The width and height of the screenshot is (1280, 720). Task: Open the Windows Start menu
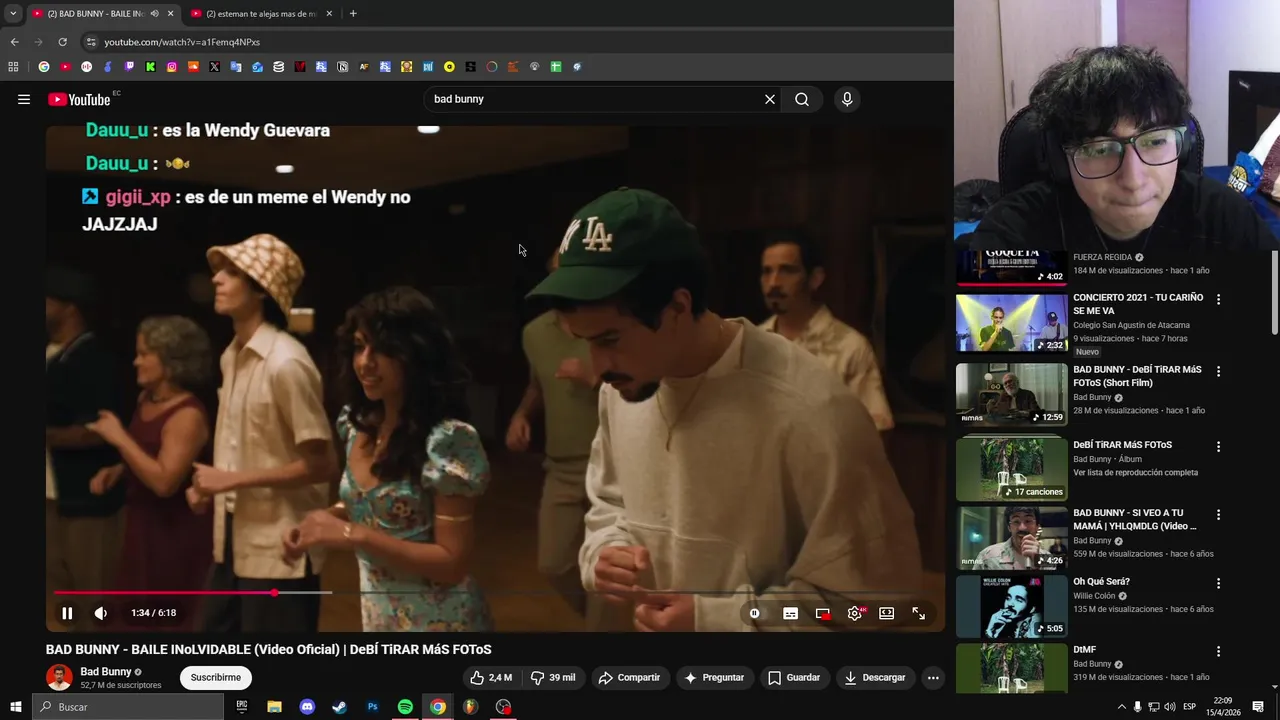pos(15,707)
